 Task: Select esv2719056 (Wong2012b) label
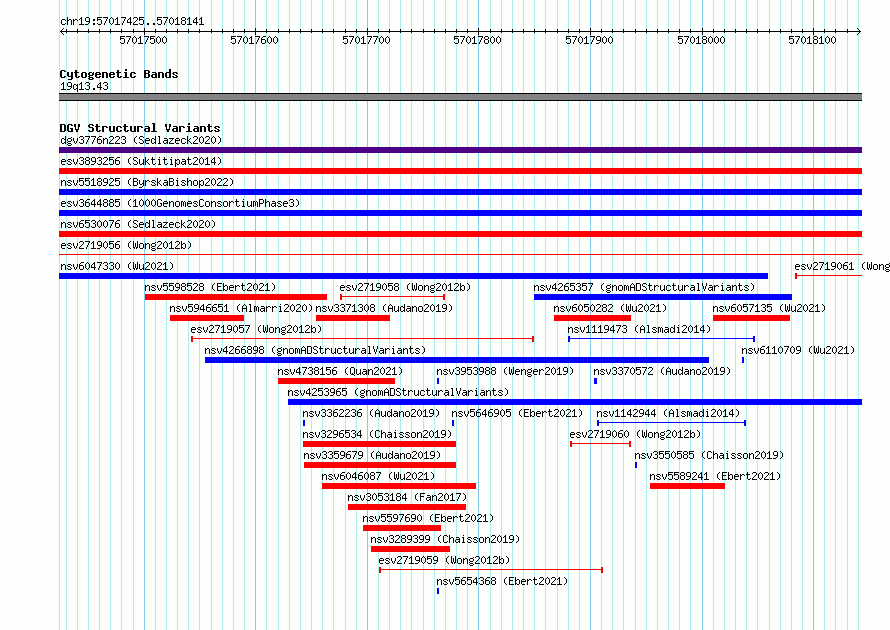(x=126, y=245)
